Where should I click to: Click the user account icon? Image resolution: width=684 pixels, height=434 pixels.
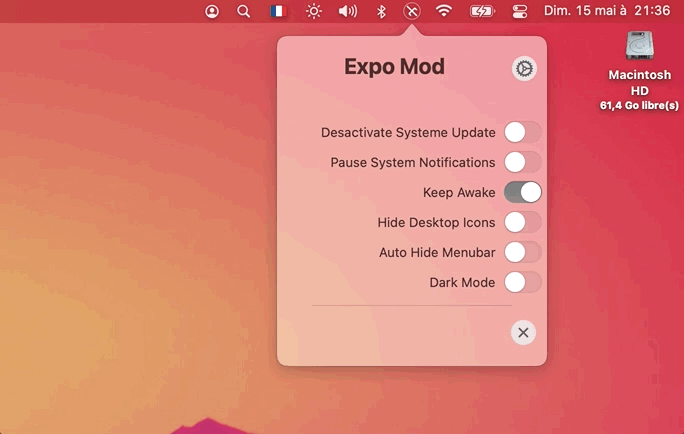tap(212, 11)
